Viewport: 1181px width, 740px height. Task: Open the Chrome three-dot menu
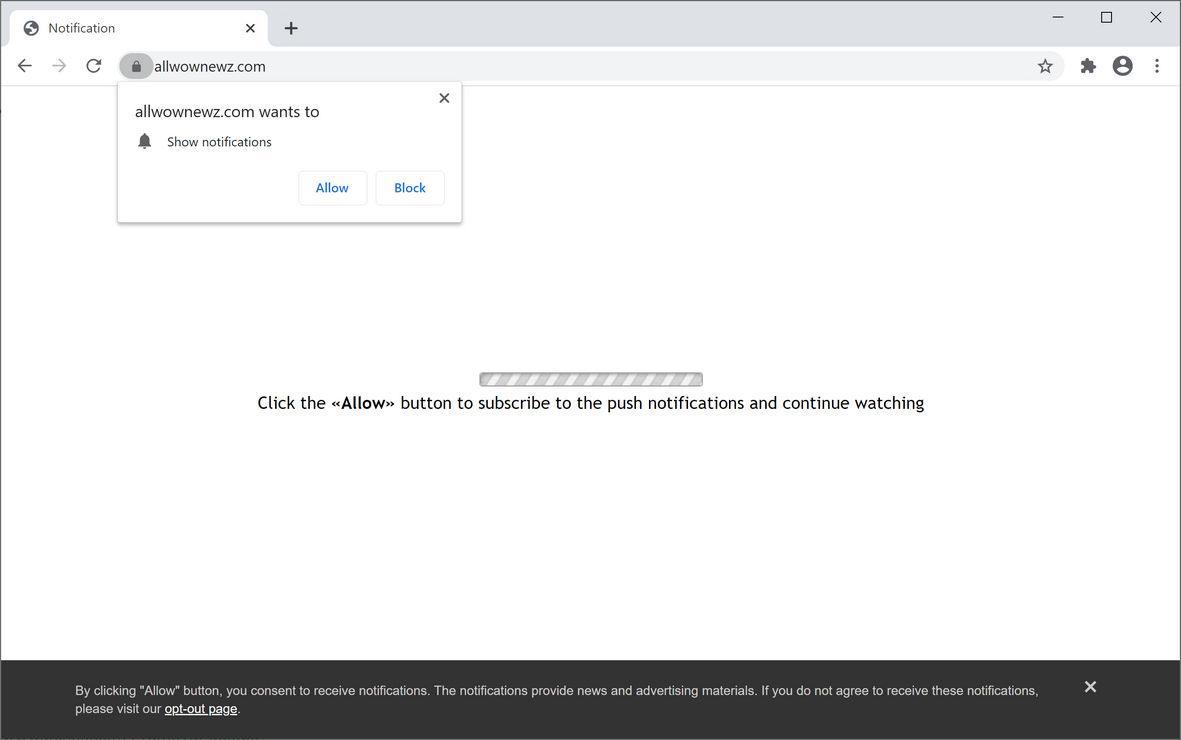pos(1157,65)
